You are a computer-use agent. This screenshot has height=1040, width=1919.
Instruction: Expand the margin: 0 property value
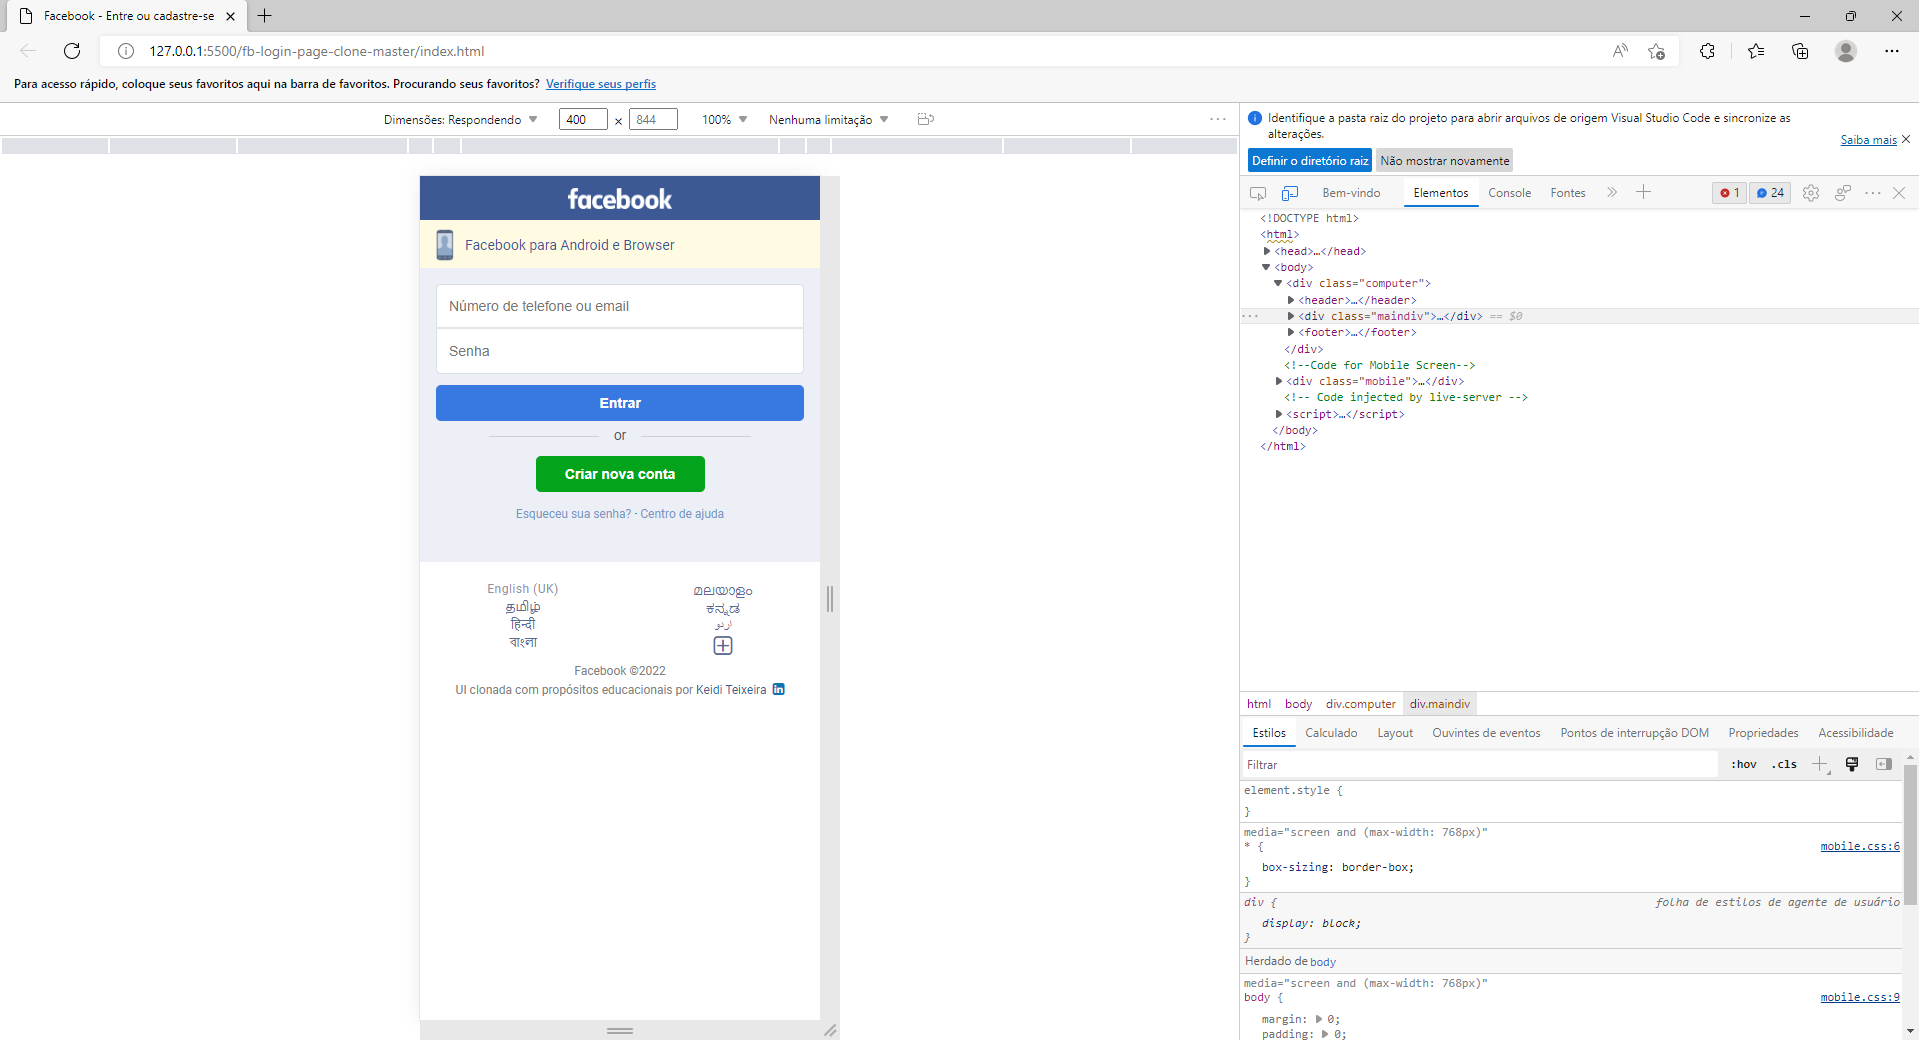pos(1319,1019)
